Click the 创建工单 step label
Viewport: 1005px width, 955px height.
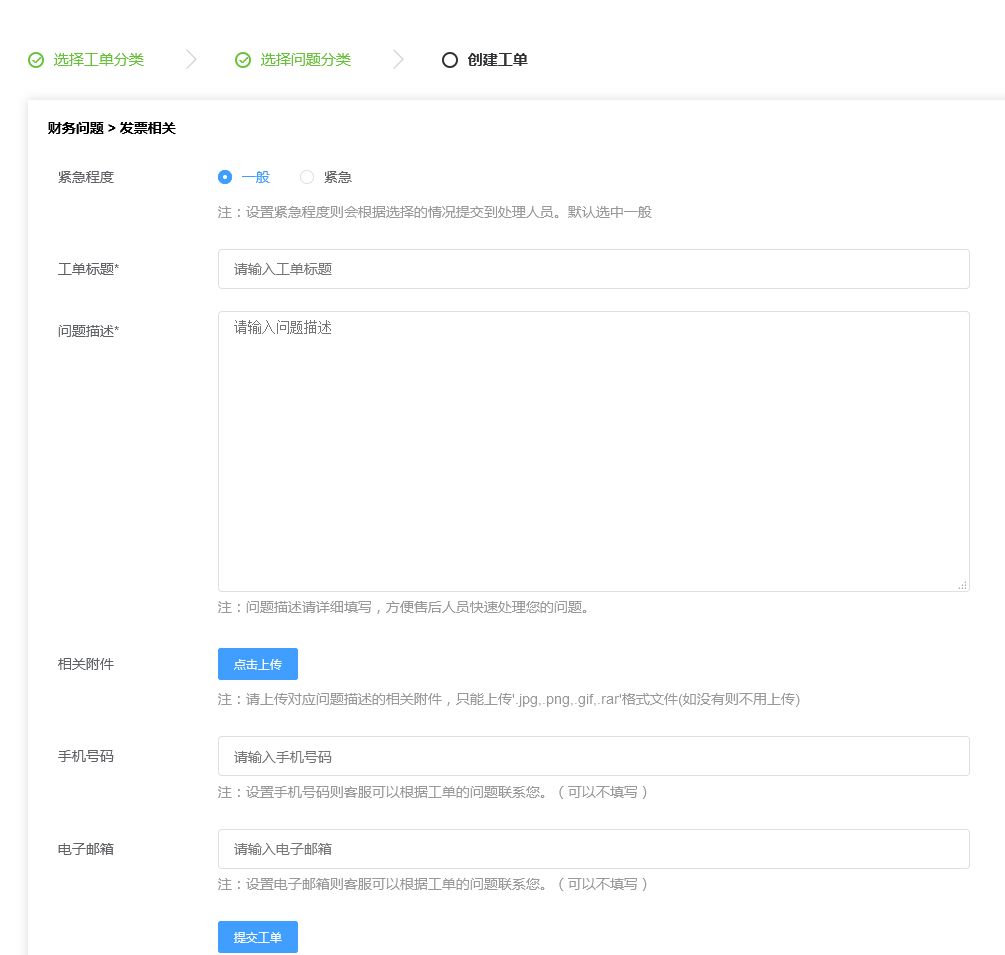(497, 60)
